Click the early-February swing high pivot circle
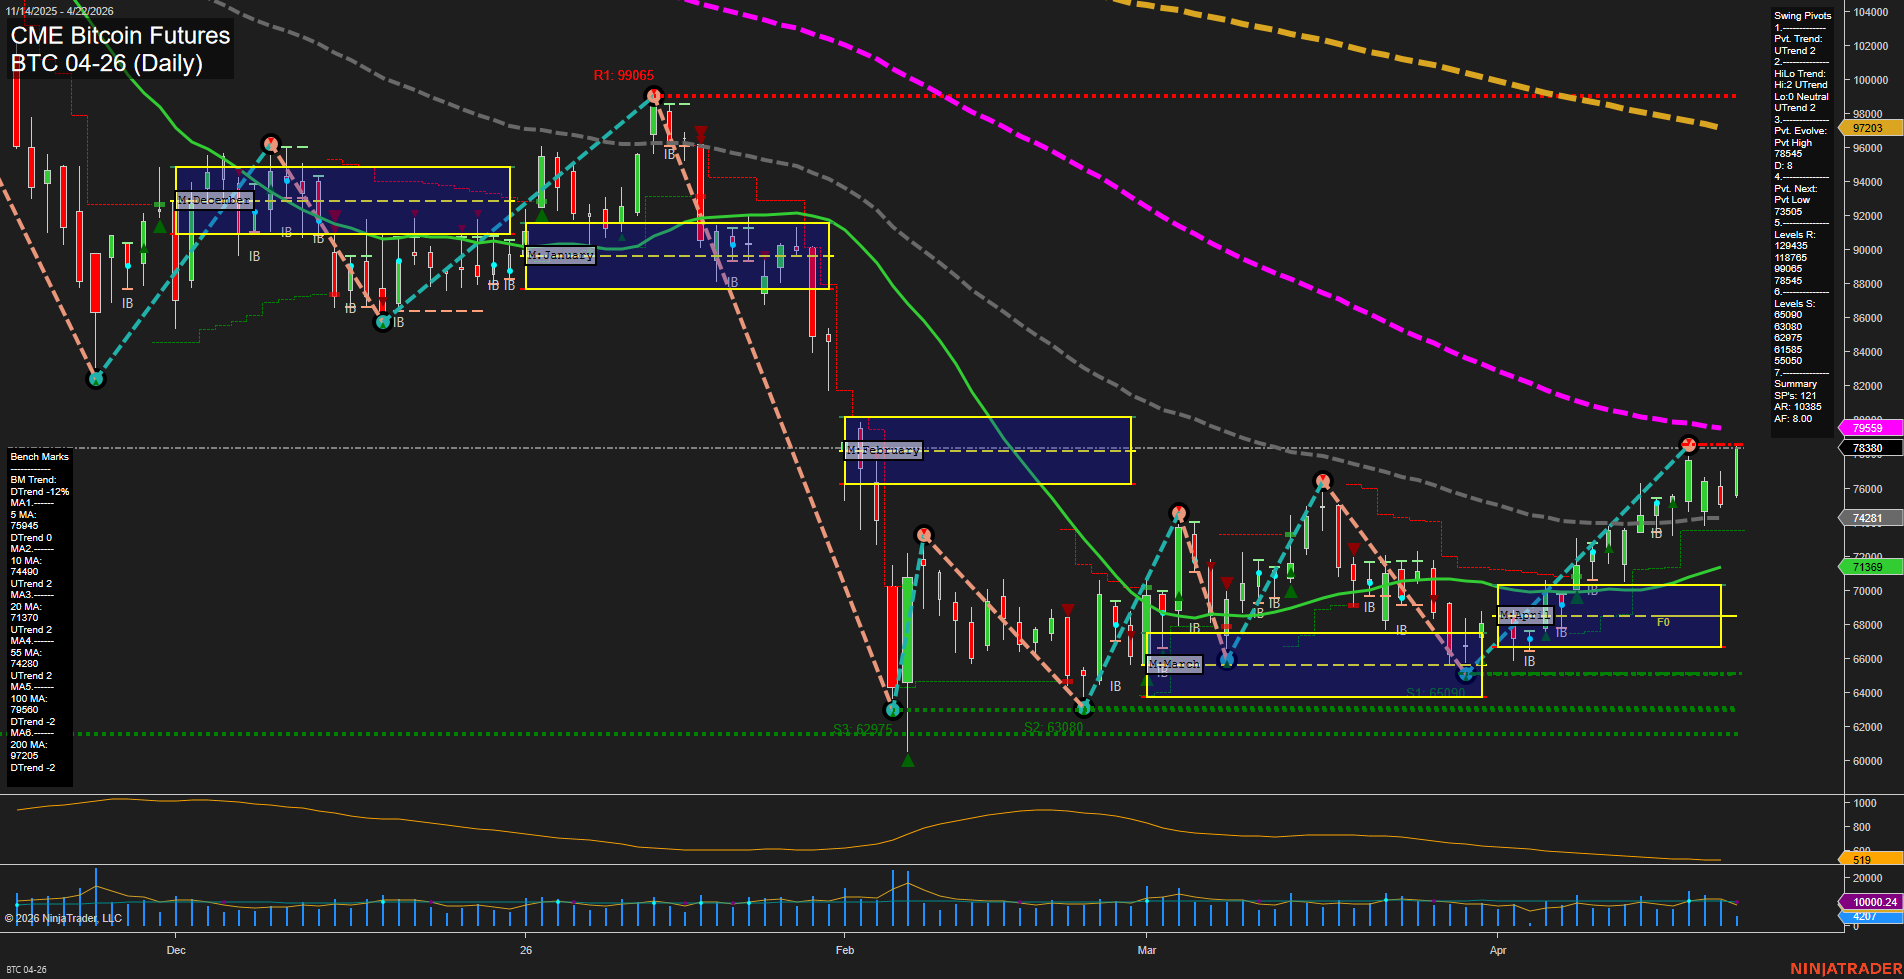 922,533
